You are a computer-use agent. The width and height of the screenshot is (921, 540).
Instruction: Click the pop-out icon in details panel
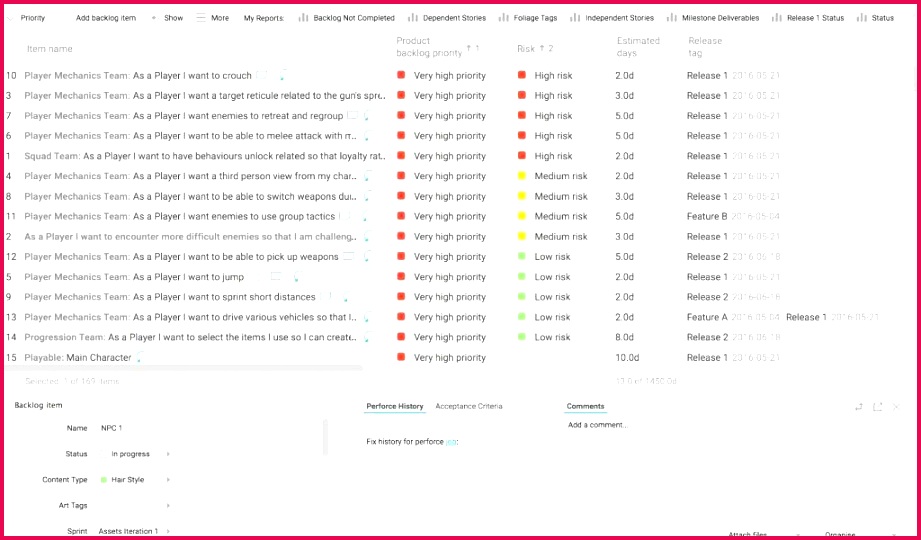[x=877, y=407]
